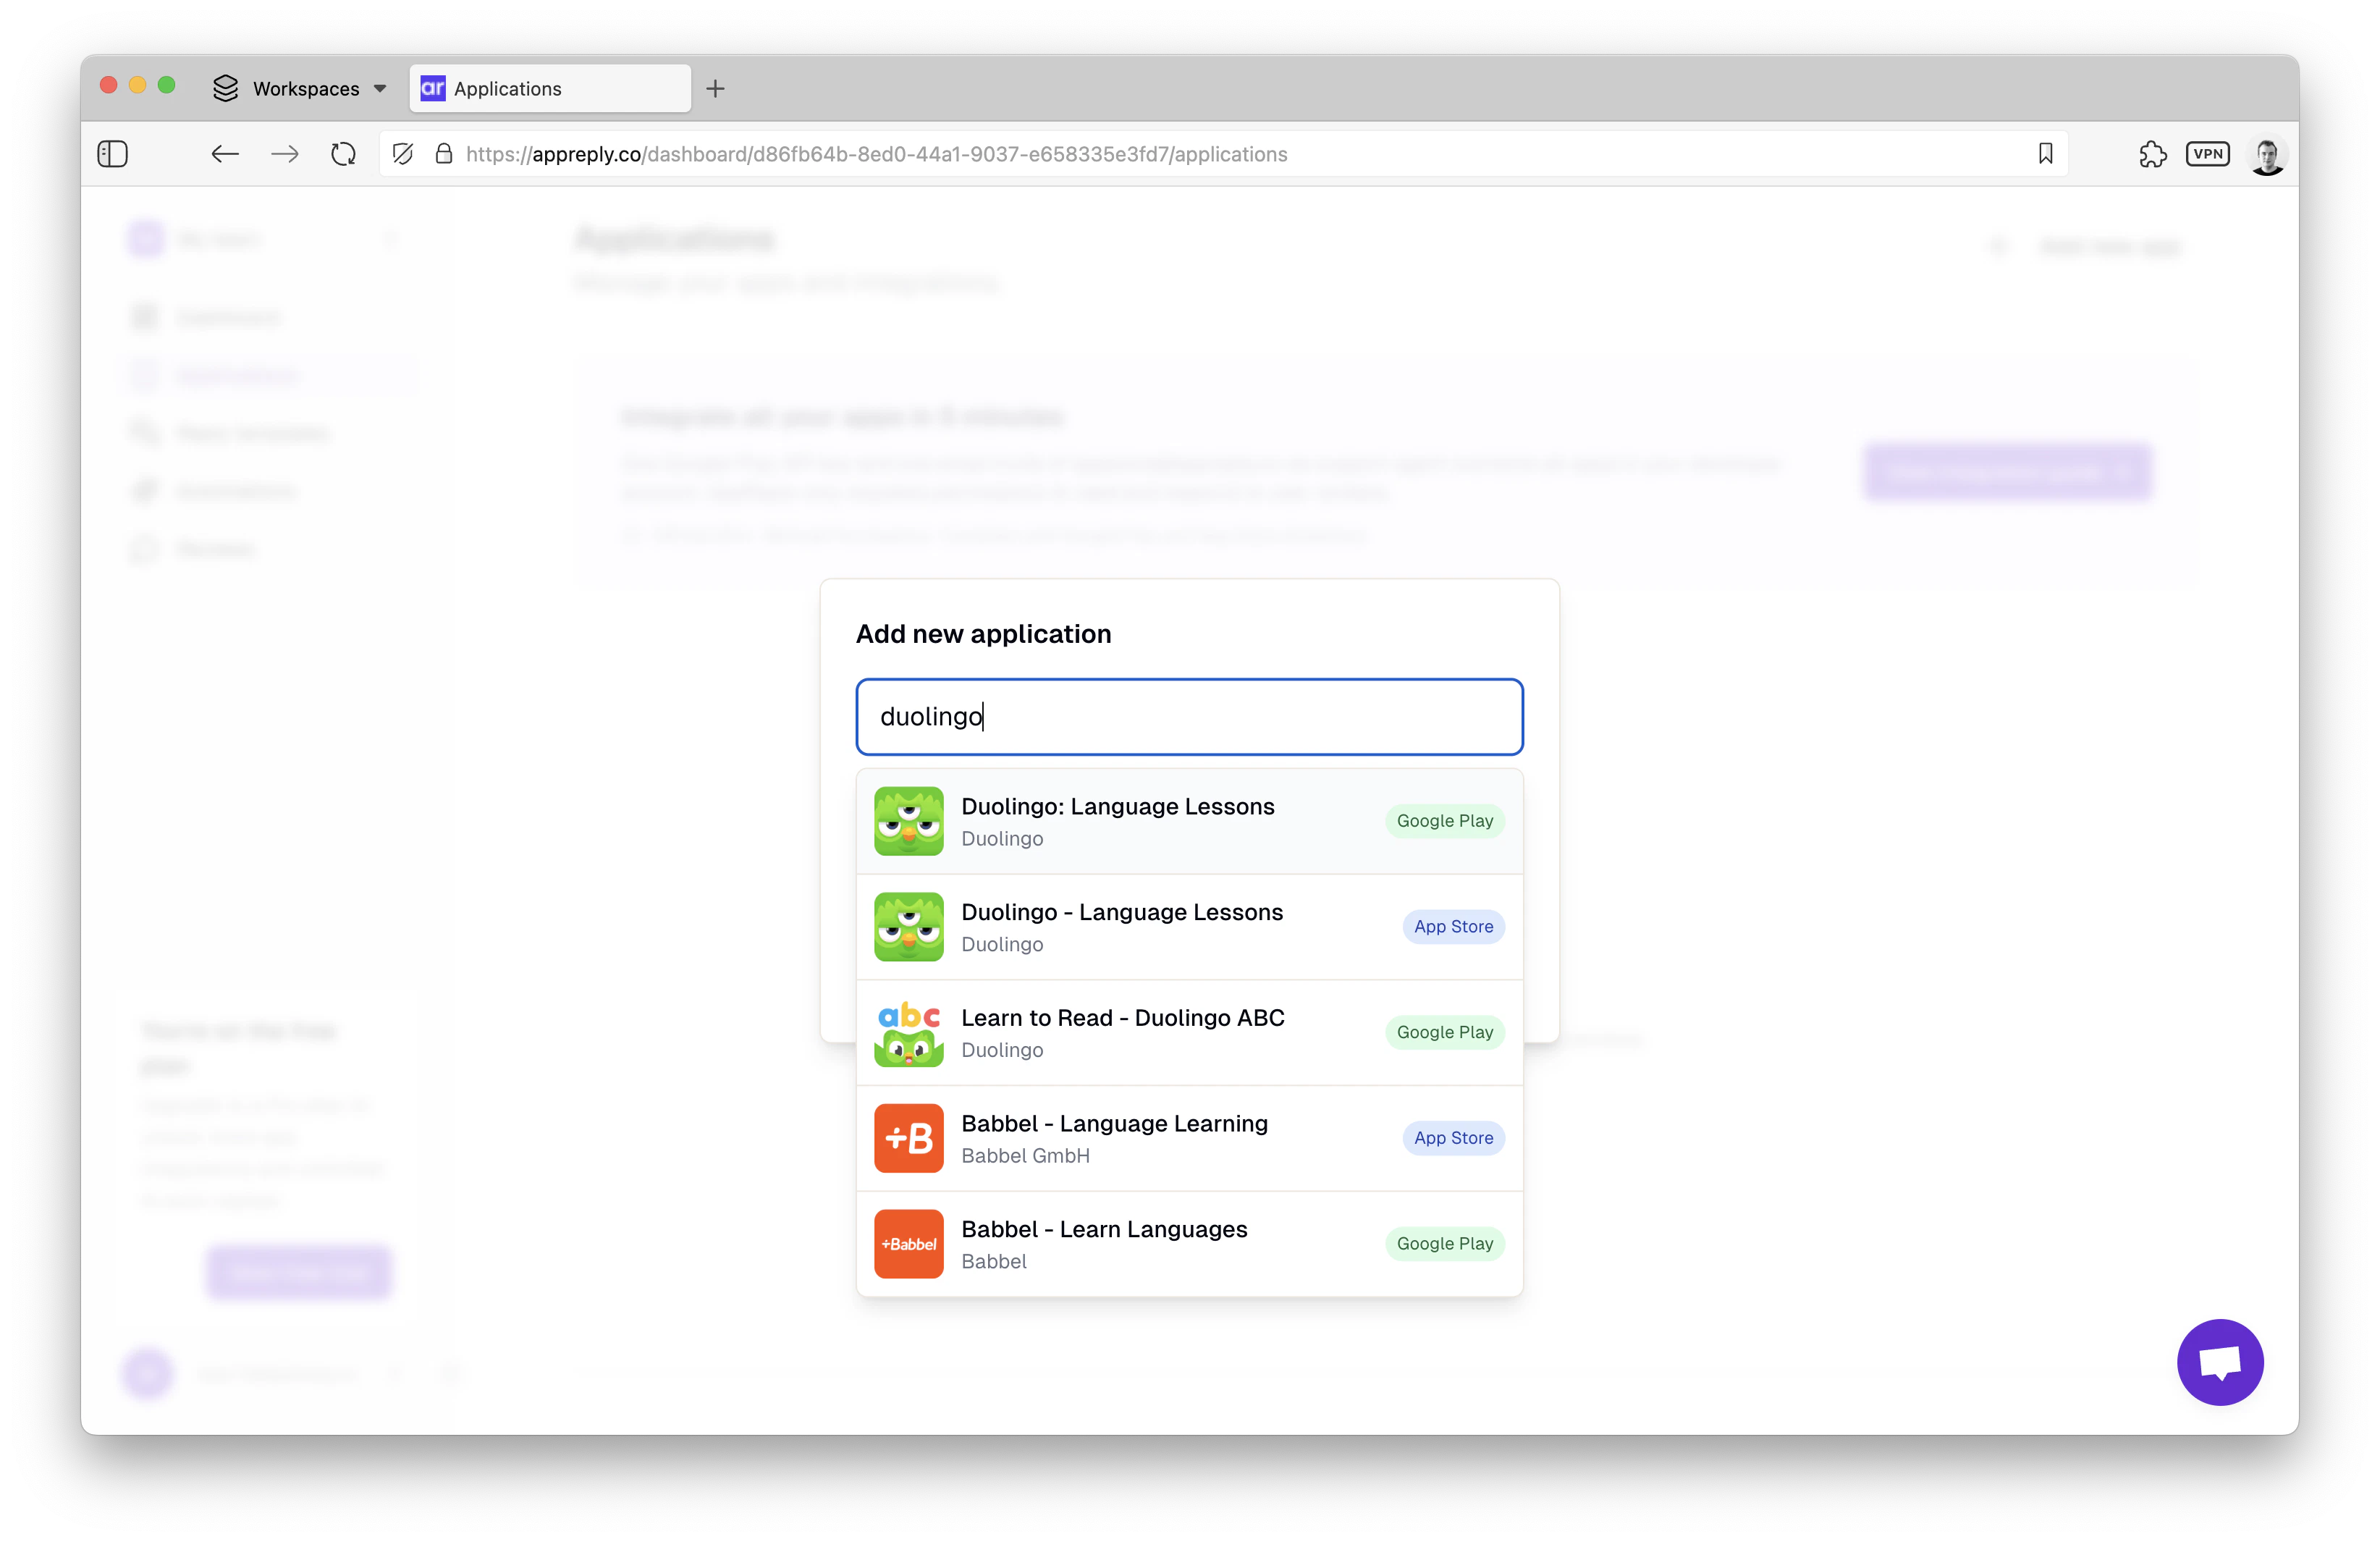Click the lock icon beside the URL
The image size is (2380, 1542).
[x=444, y=154]
